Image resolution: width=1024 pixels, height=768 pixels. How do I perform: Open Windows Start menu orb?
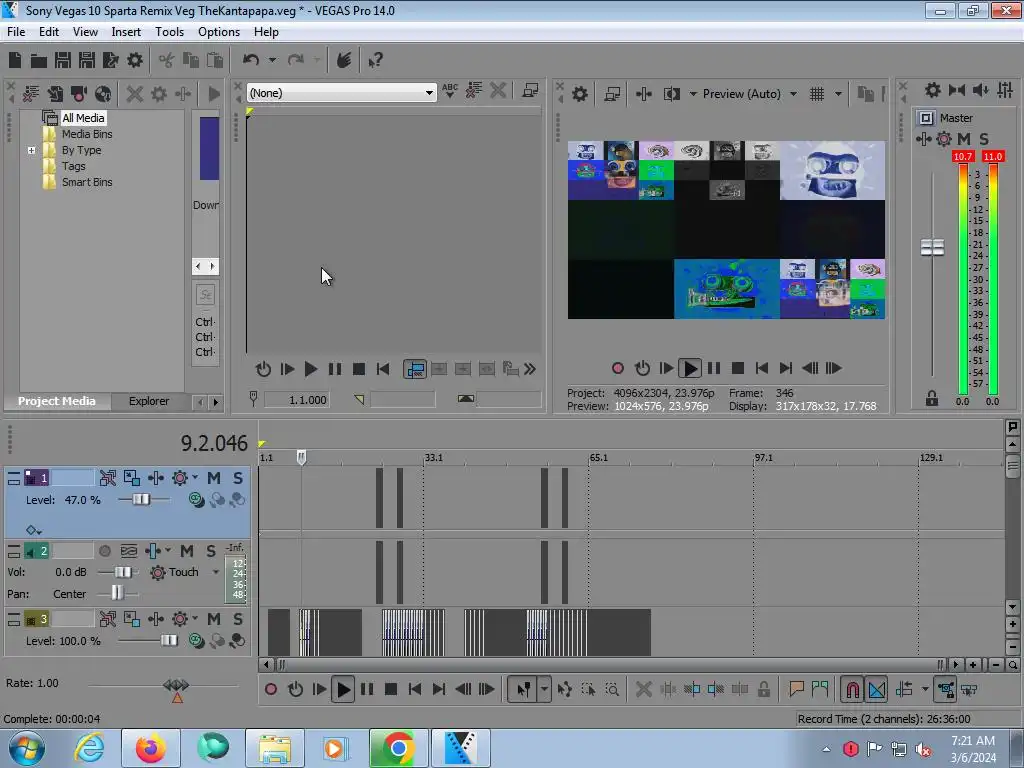(x=26, y=748)
